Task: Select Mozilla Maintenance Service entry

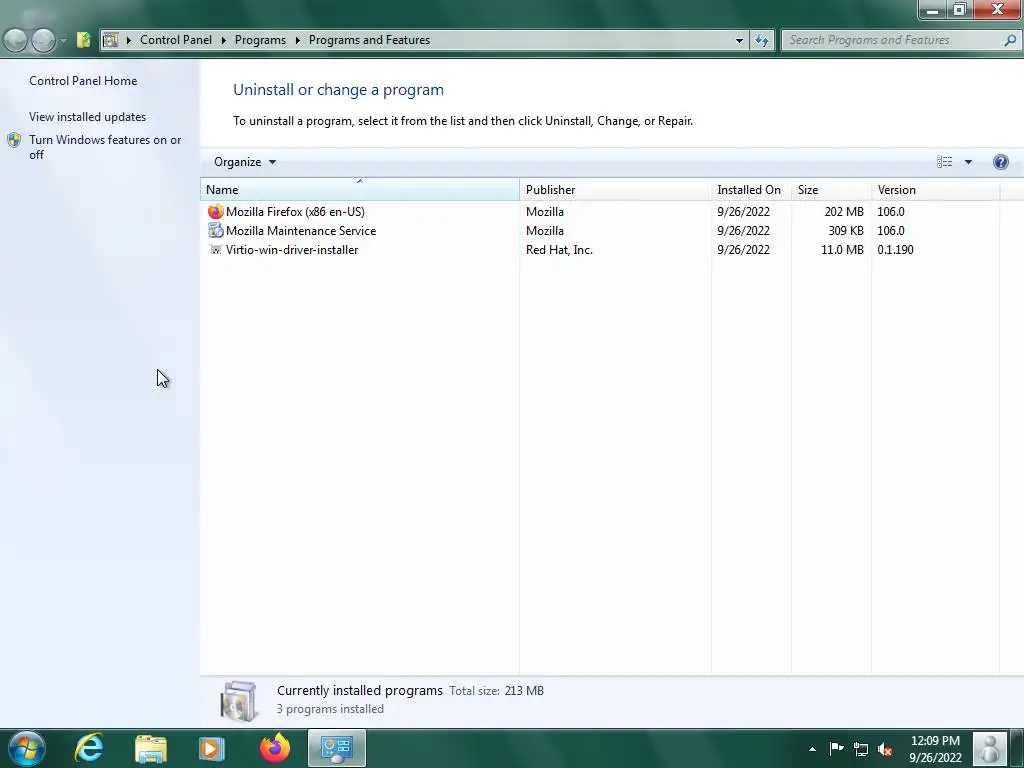Action: click(x=301, y=231)
